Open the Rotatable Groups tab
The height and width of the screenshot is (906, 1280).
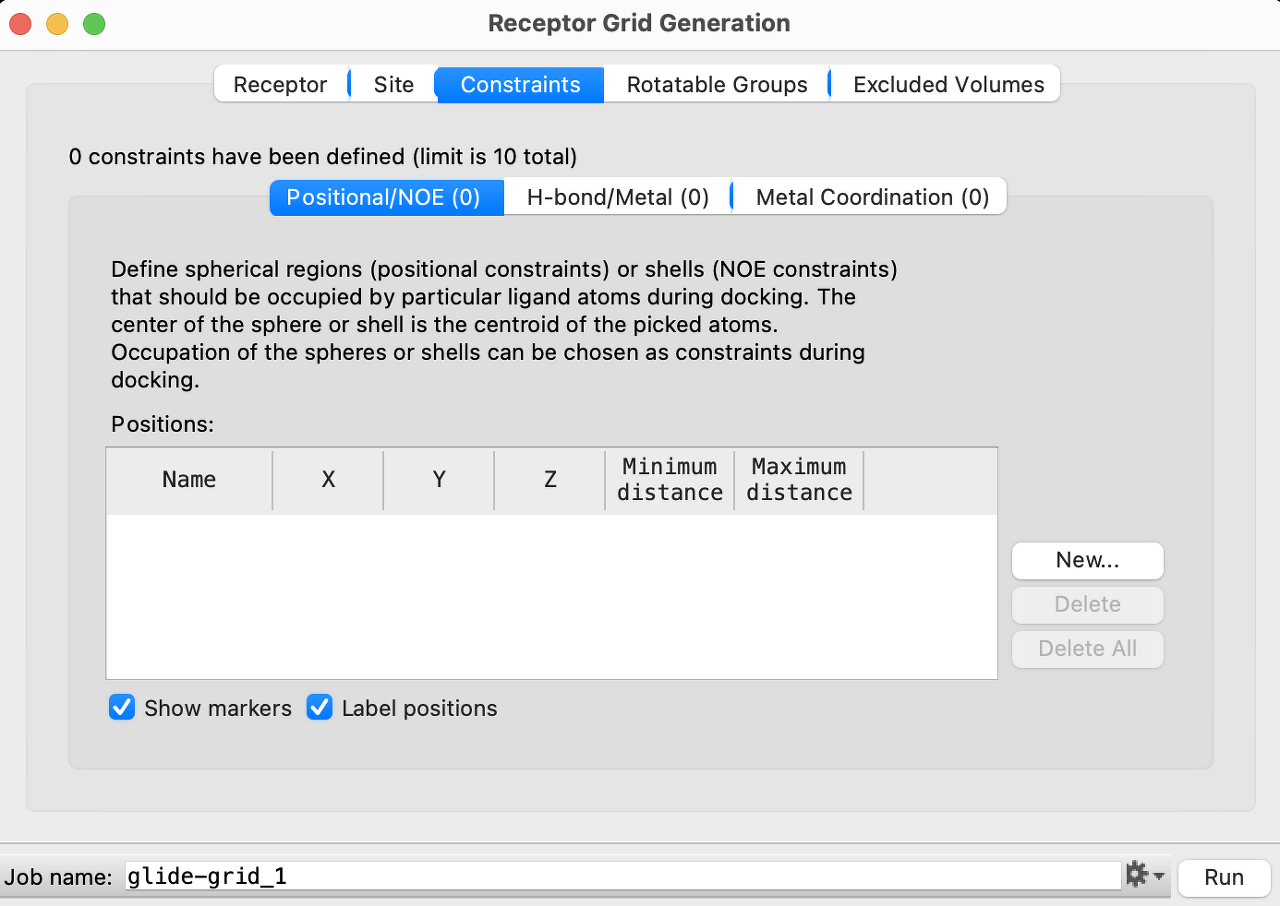pos(717,85)
